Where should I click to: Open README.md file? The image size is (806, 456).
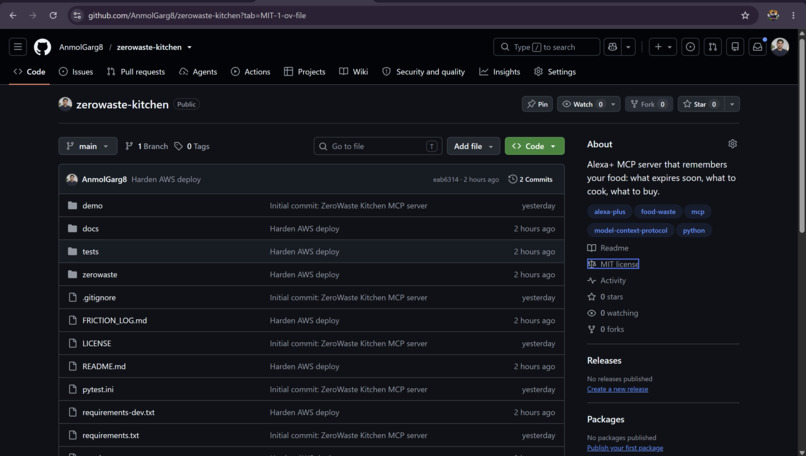104,366
